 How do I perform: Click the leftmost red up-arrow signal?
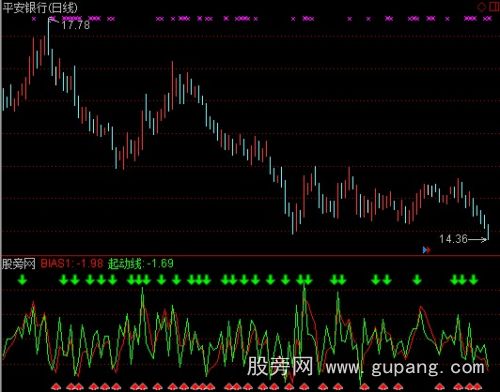click(55, 386)
